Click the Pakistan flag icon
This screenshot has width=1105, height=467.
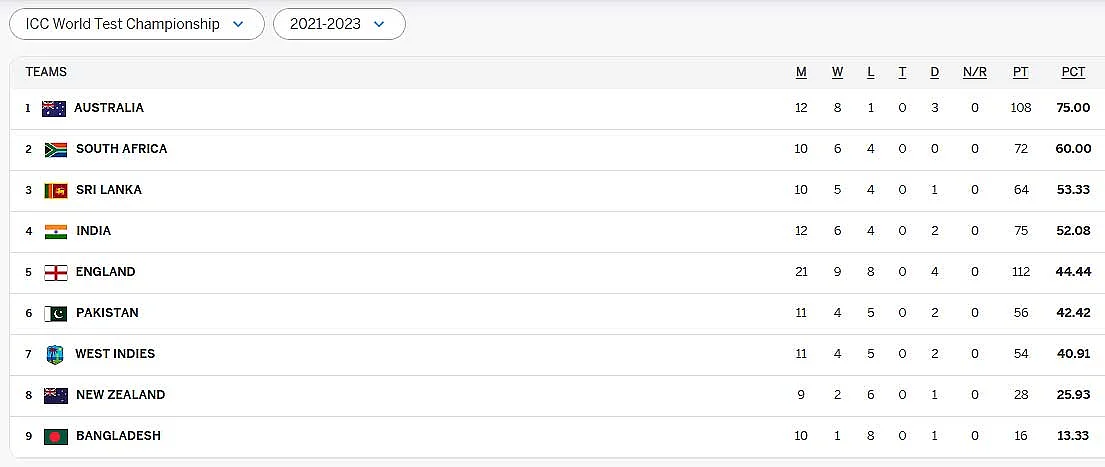[56, 313]
